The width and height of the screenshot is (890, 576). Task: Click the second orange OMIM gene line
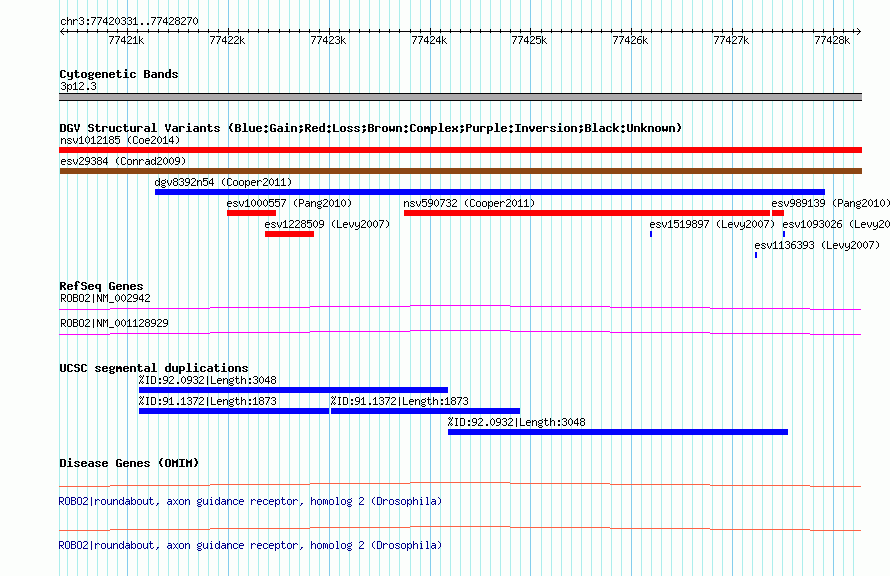(x=460, y=528)
